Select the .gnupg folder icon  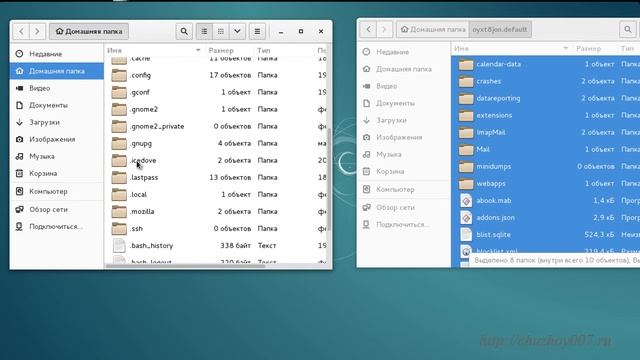(x=119, y=143)
